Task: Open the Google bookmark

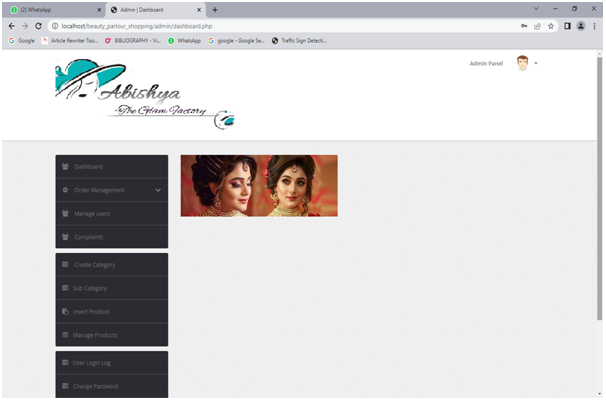Action: click(22, 41)
